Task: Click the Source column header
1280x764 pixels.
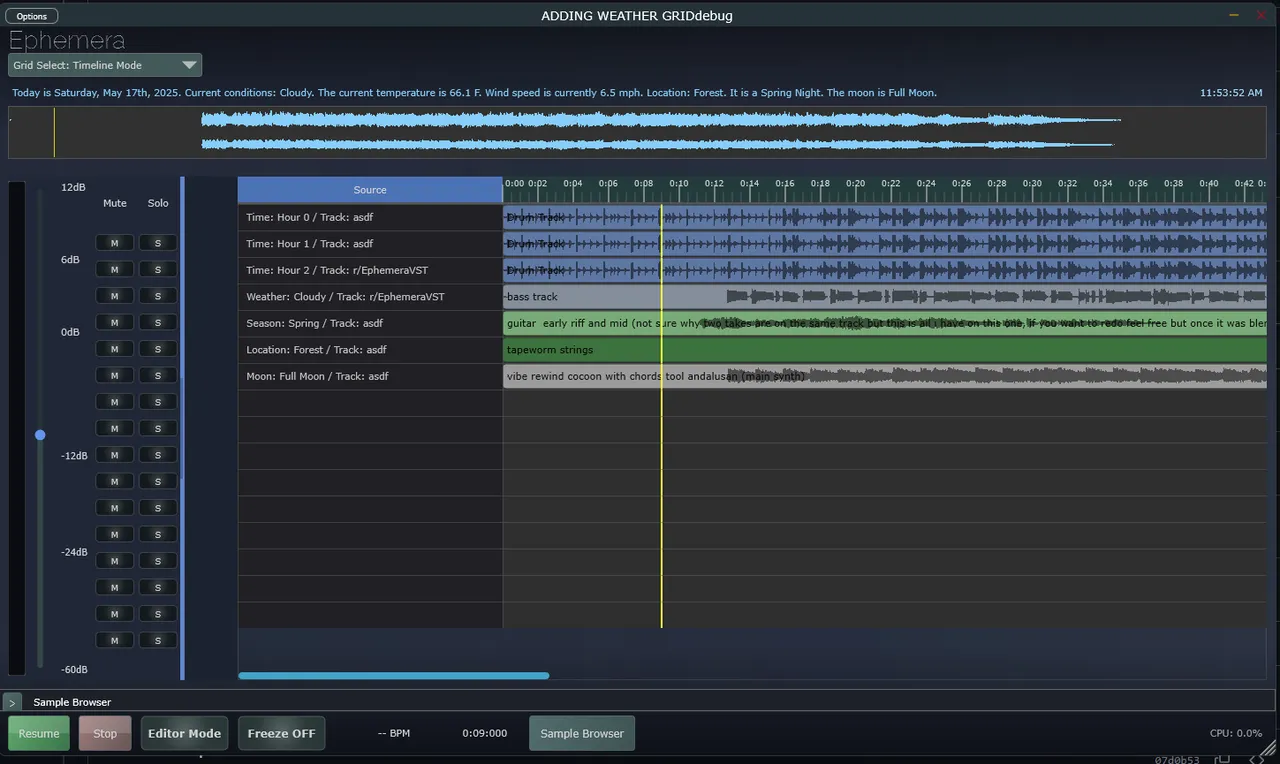Action: pyautogui.click(x=370, y=190)
